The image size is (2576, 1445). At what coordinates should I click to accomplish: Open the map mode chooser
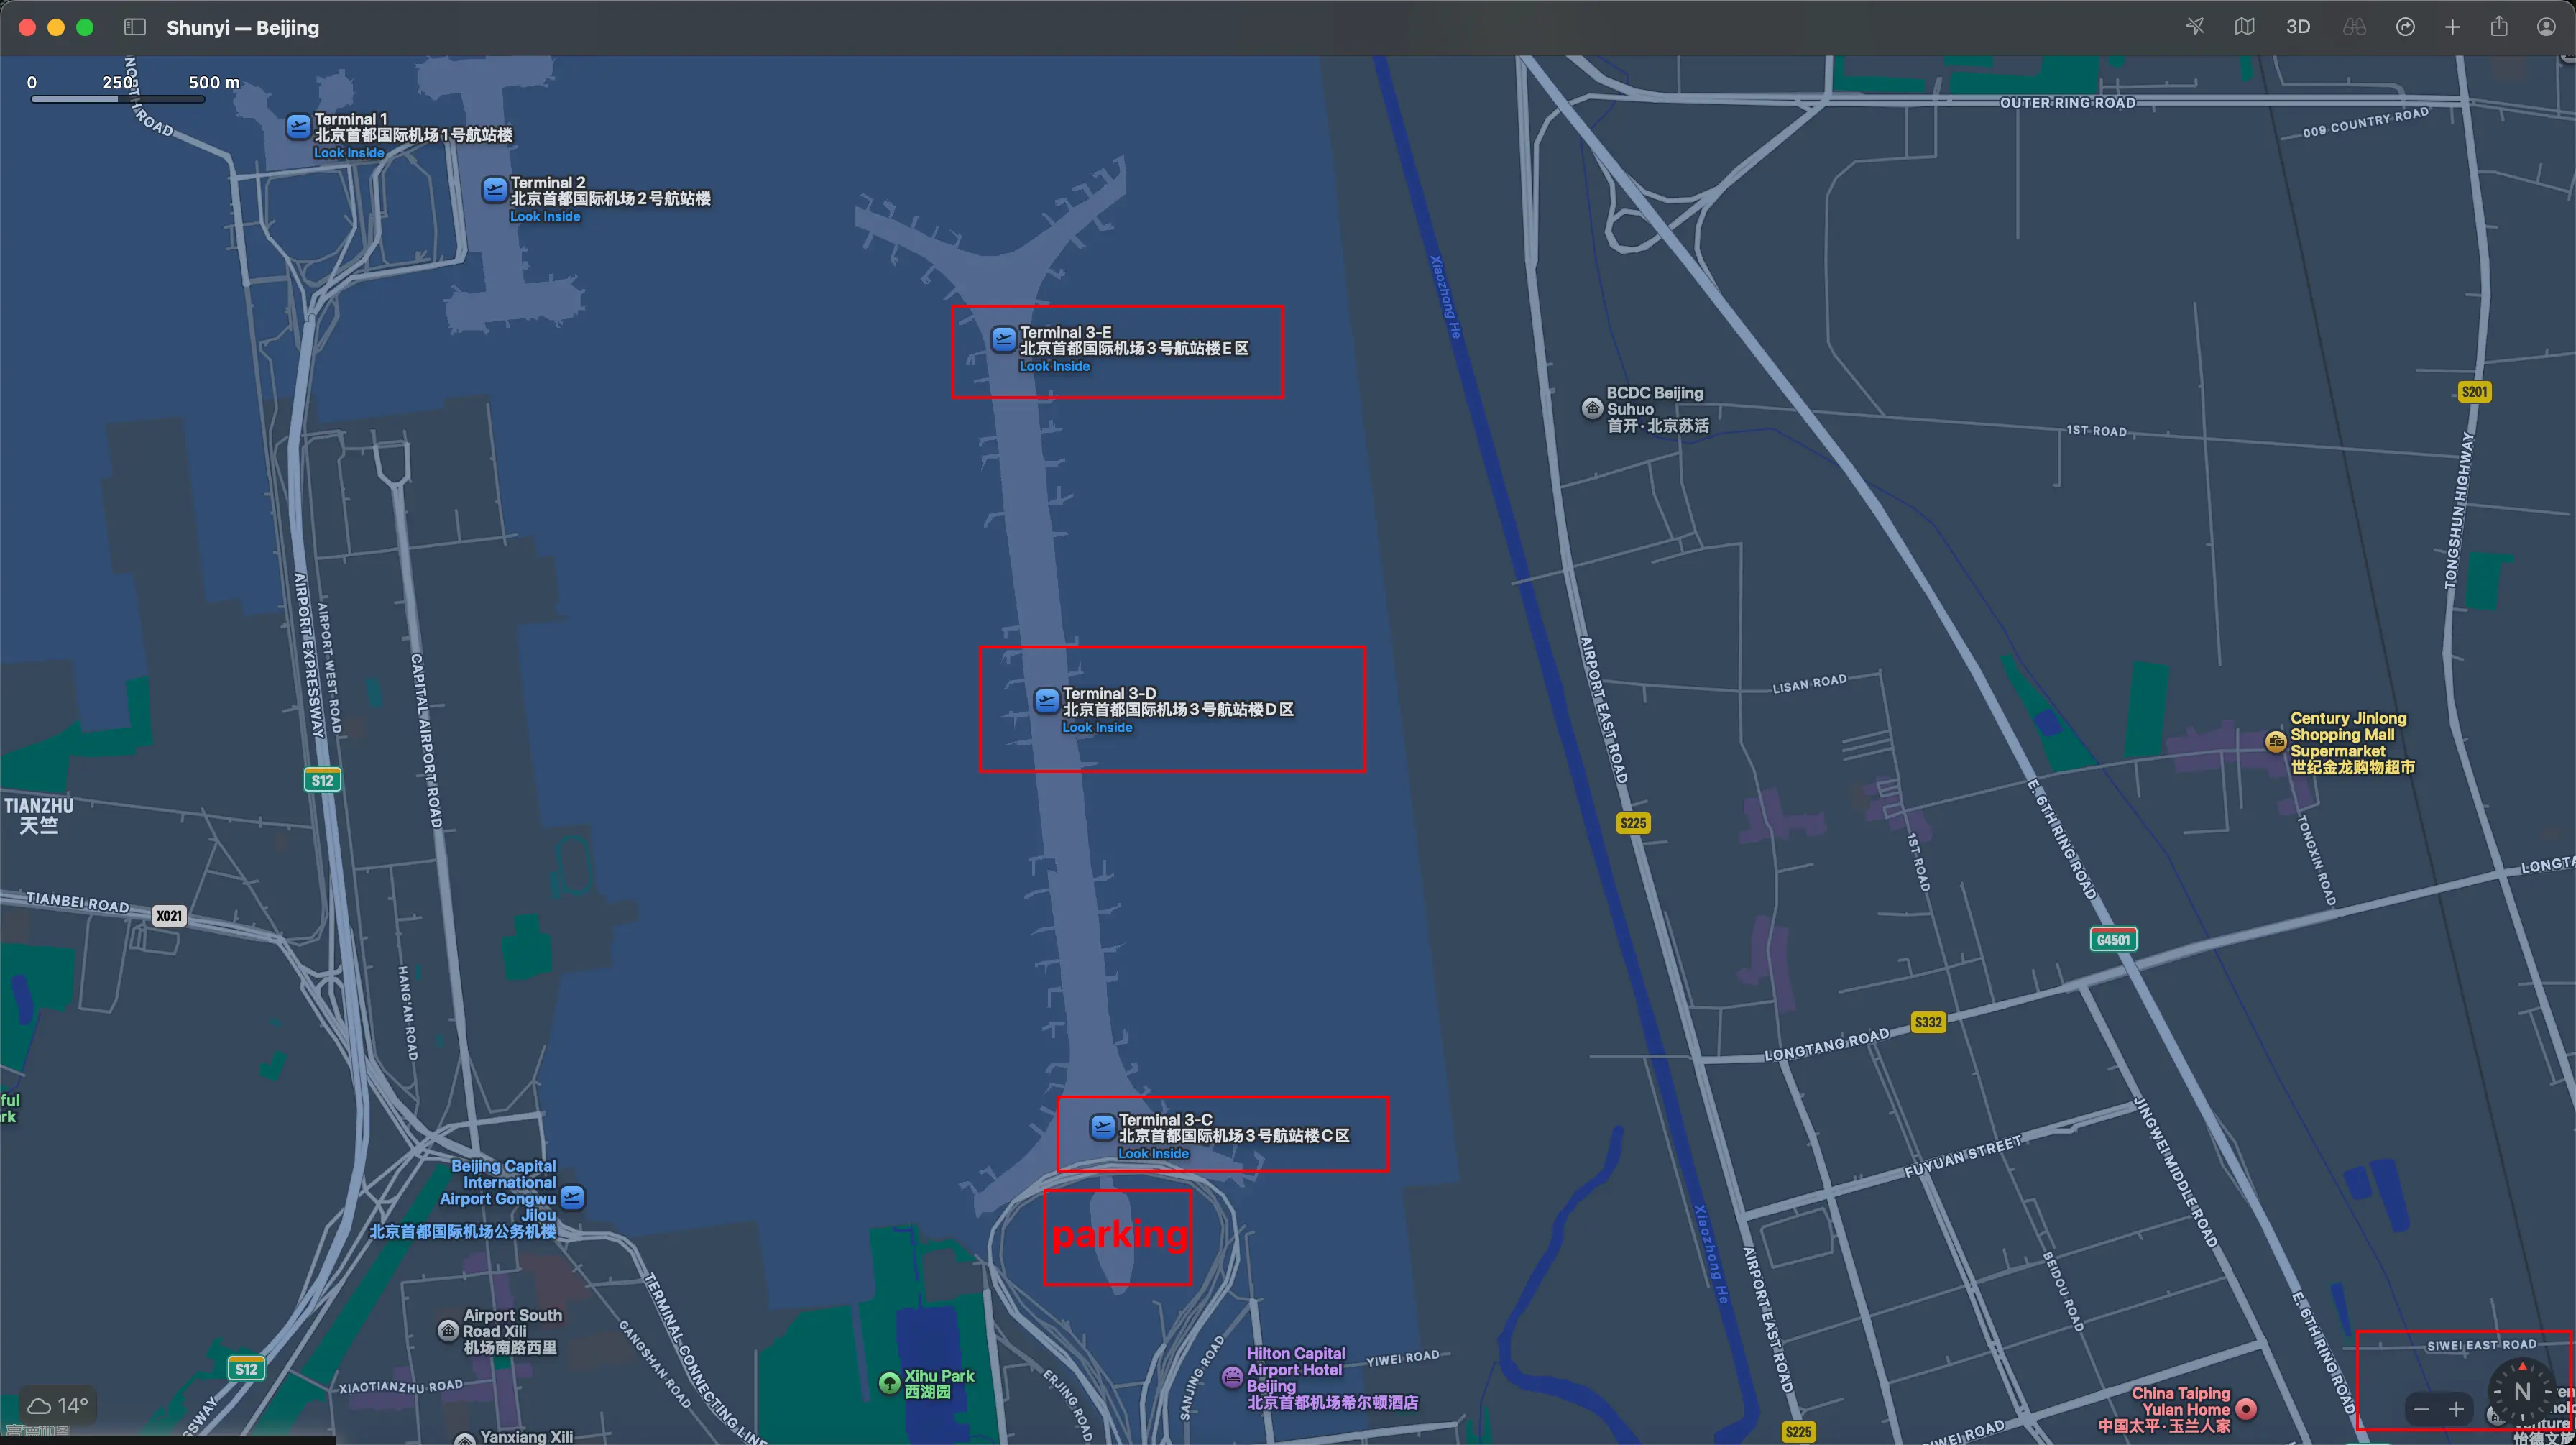click(2244, 27)
